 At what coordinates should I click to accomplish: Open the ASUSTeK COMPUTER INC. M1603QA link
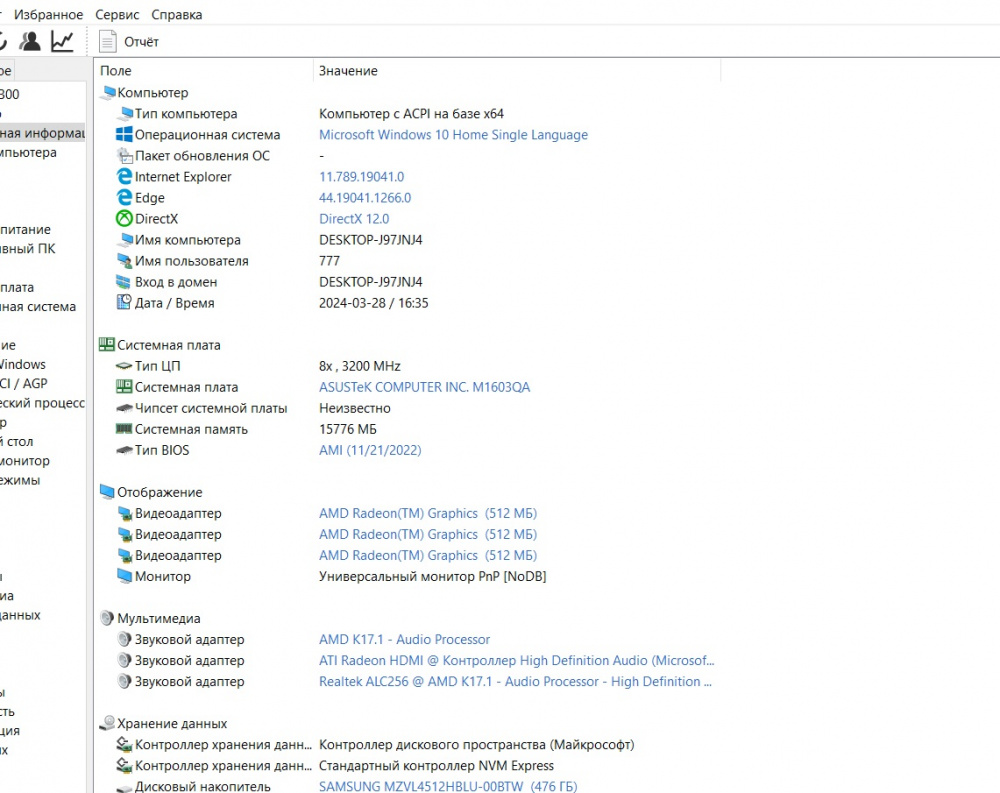coord(424,387)
